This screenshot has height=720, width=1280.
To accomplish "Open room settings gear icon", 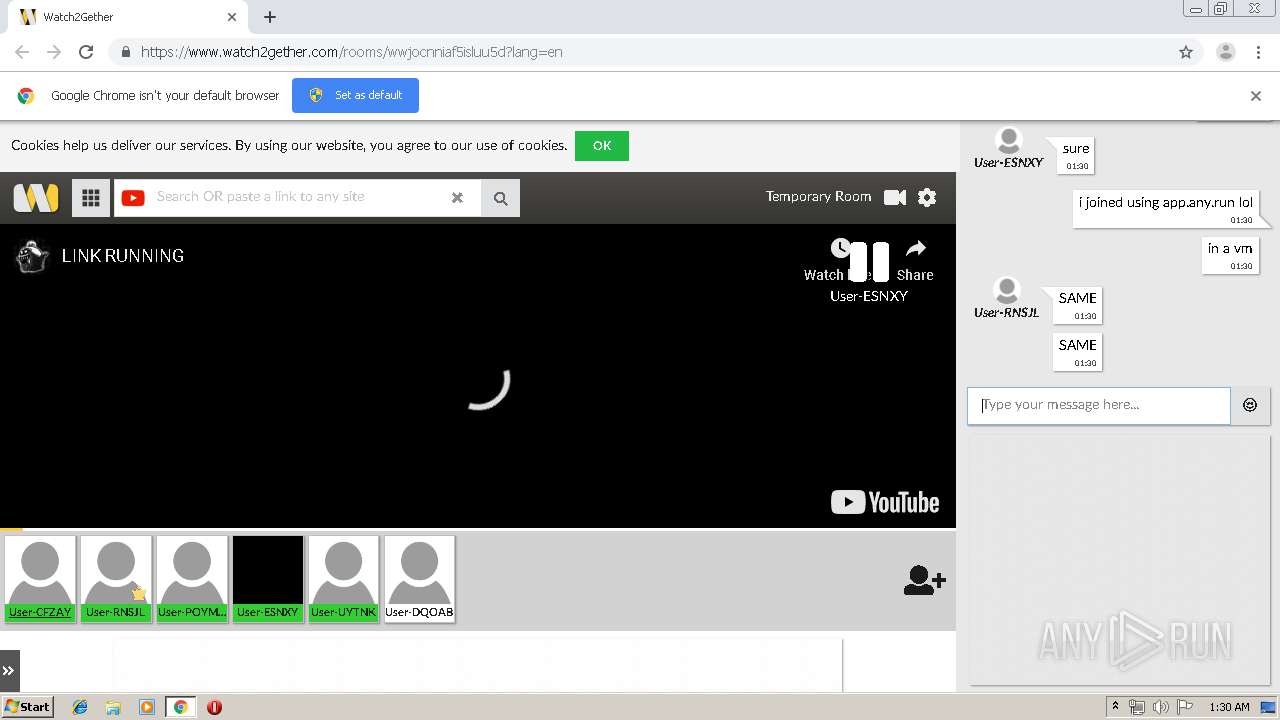I will (927, 198).
